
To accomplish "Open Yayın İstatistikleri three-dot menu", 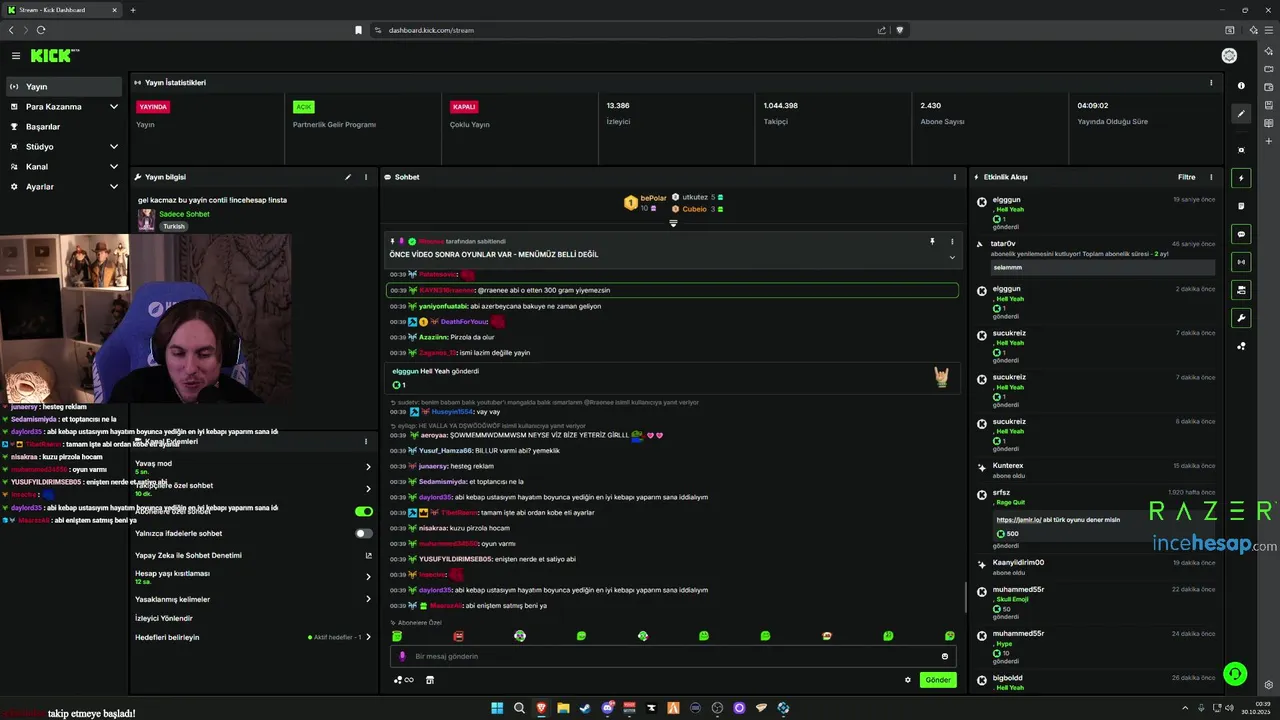I will click(x=1211, y=83).
